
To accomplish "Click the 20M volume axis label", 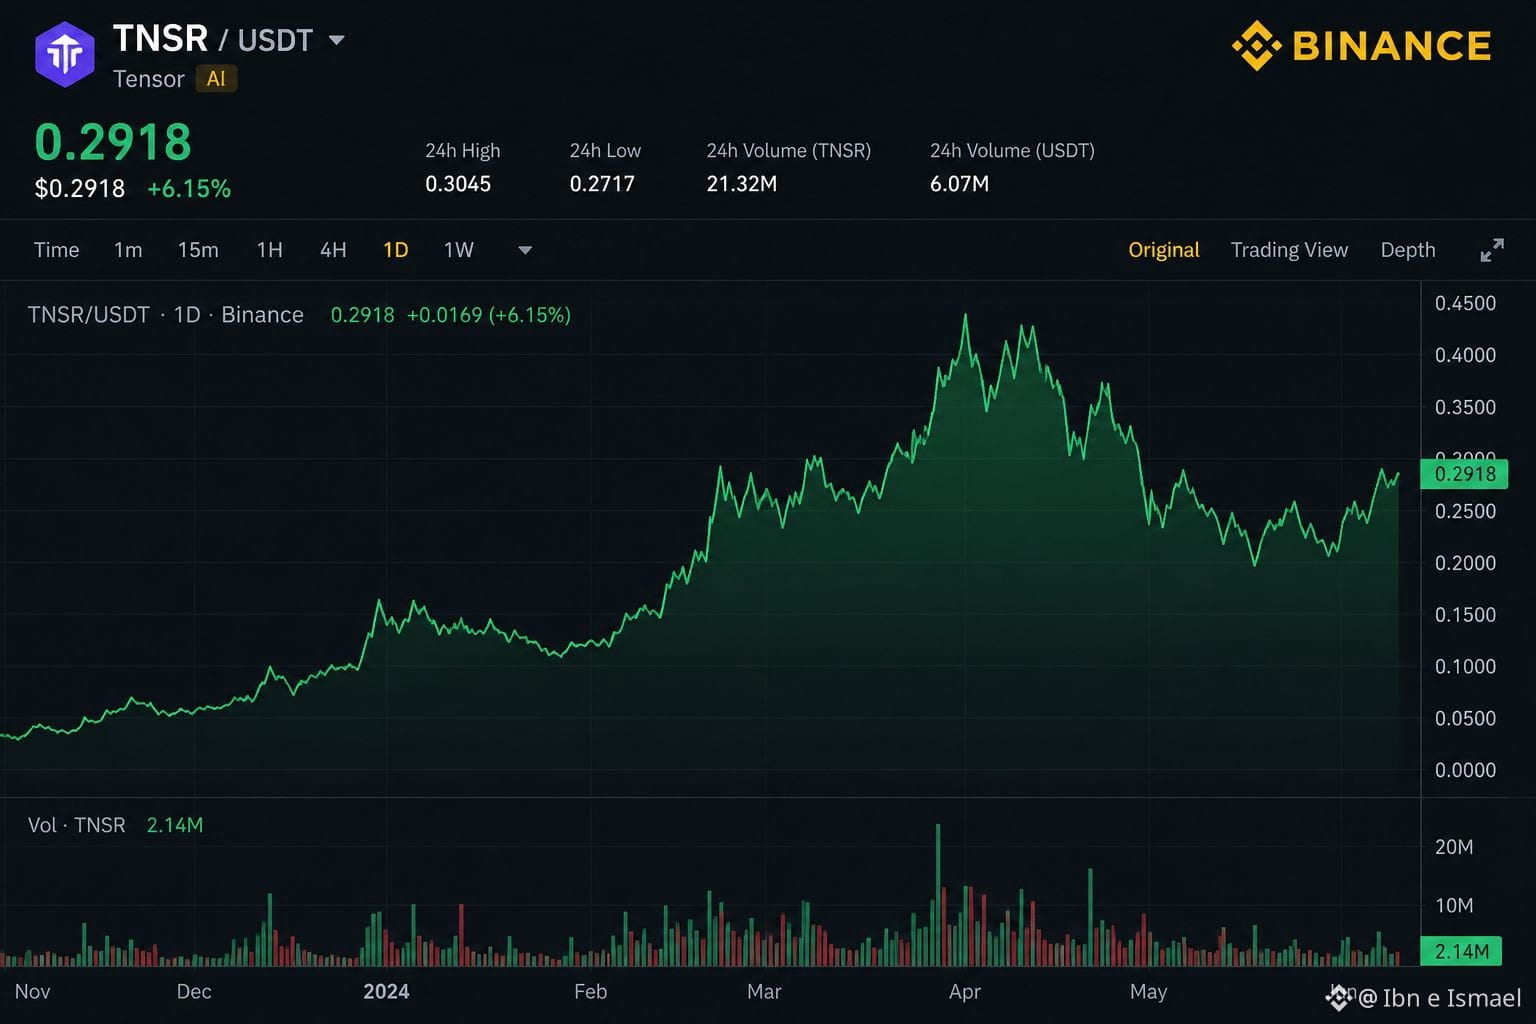I will pyautogui.click(x=1454, y=847).
